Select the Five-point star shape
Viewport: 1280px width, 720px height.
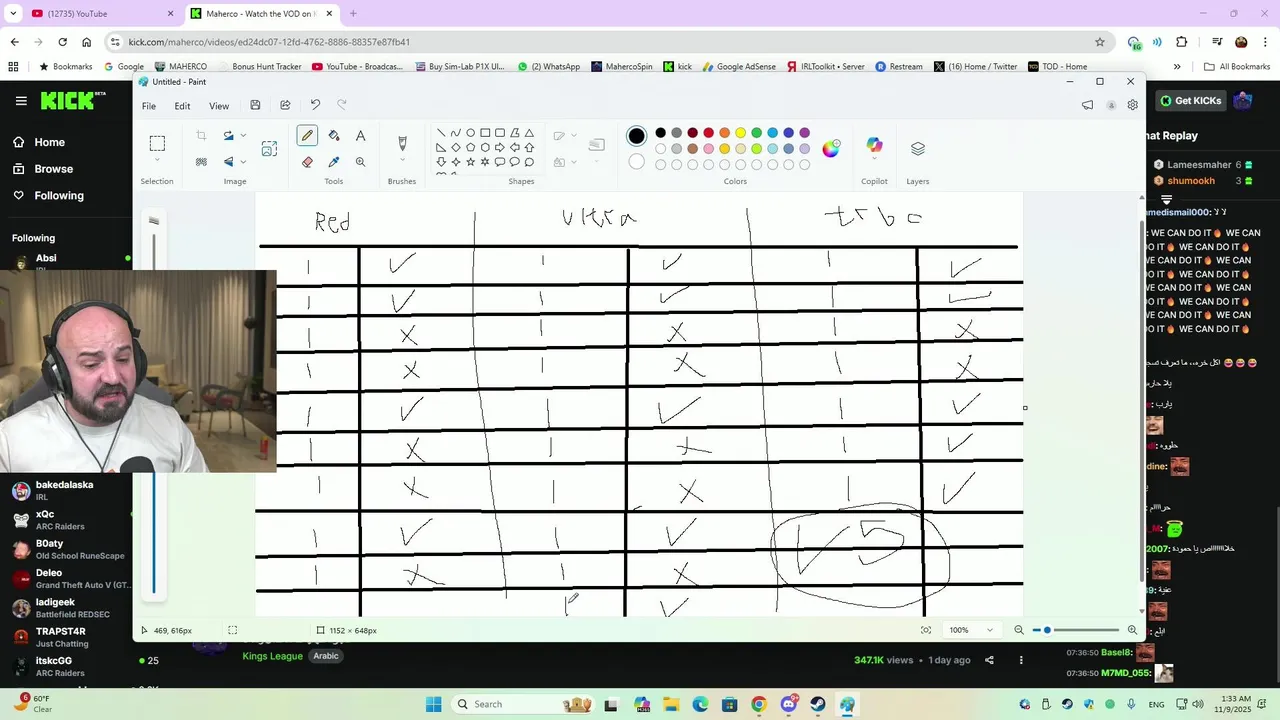coord(470,162)
